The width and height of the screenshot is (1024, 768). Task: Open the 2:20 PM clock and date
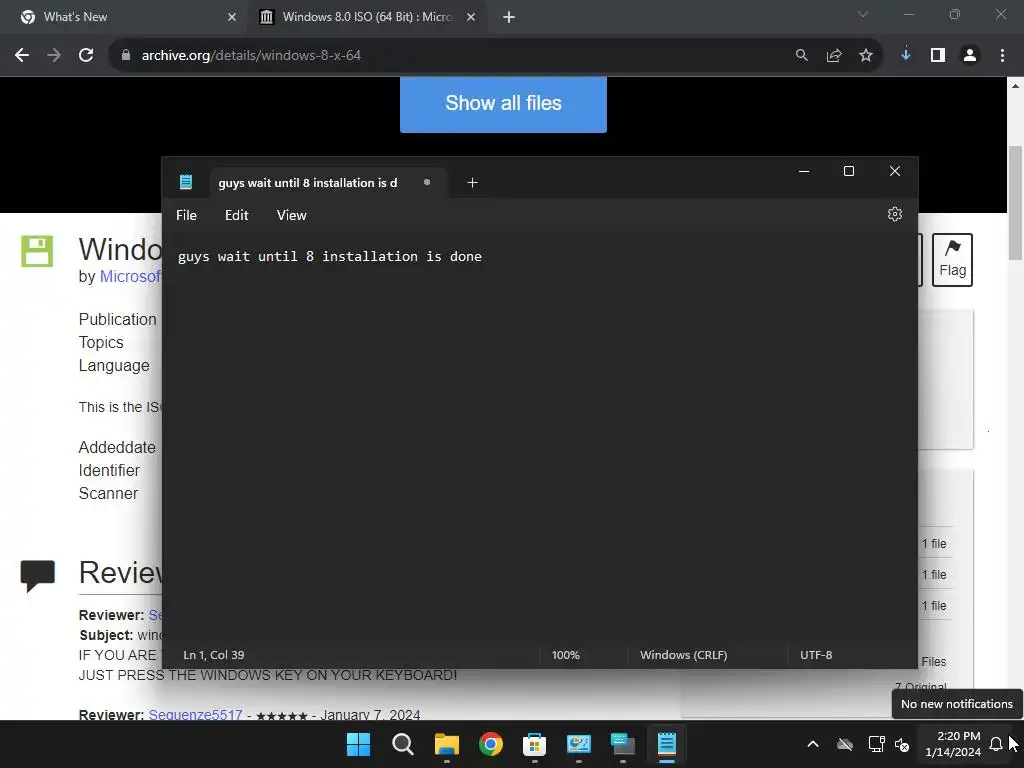pyautogui.click(x=952, y=744)
